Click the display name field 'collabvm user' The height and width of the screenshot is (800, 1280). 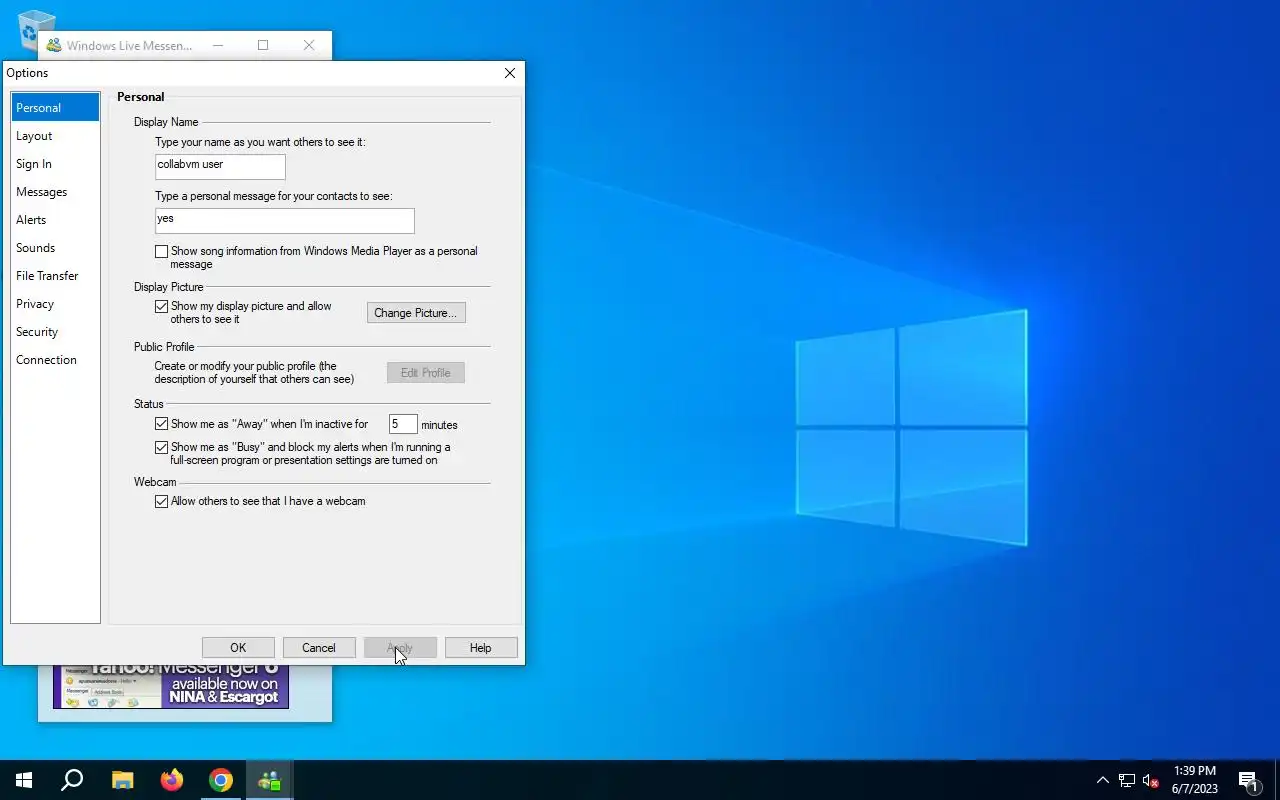(x=220, y=166)
